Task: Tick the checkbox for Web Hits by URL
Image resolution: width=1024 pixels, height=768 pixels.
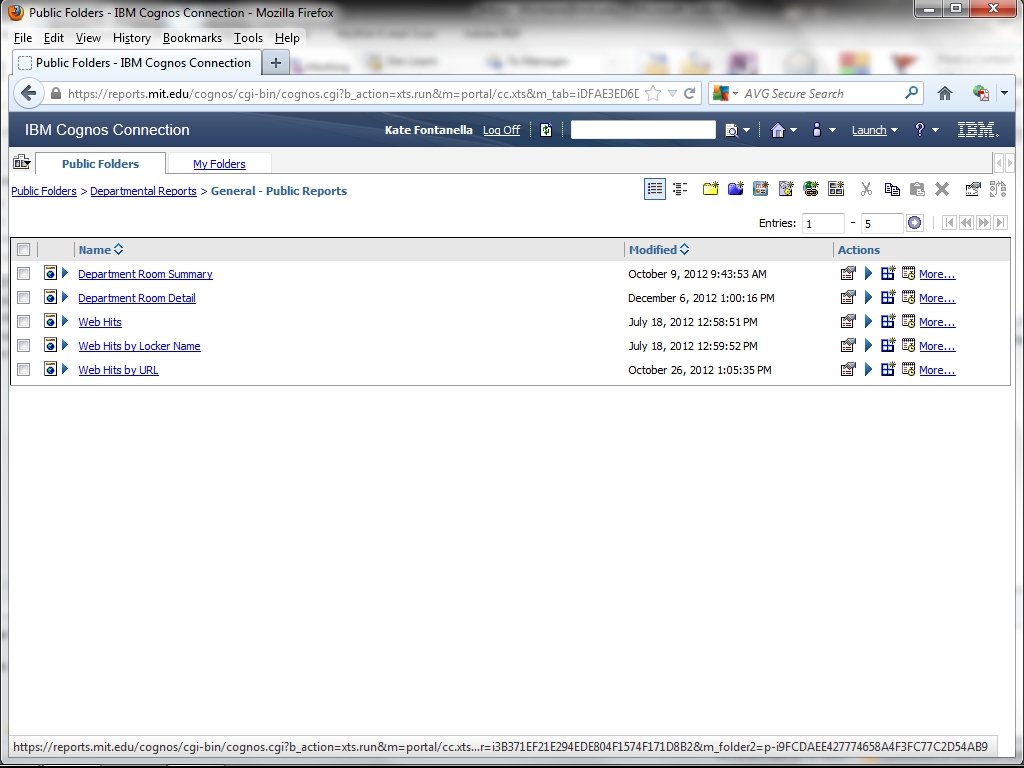Action: coord(24,370)
